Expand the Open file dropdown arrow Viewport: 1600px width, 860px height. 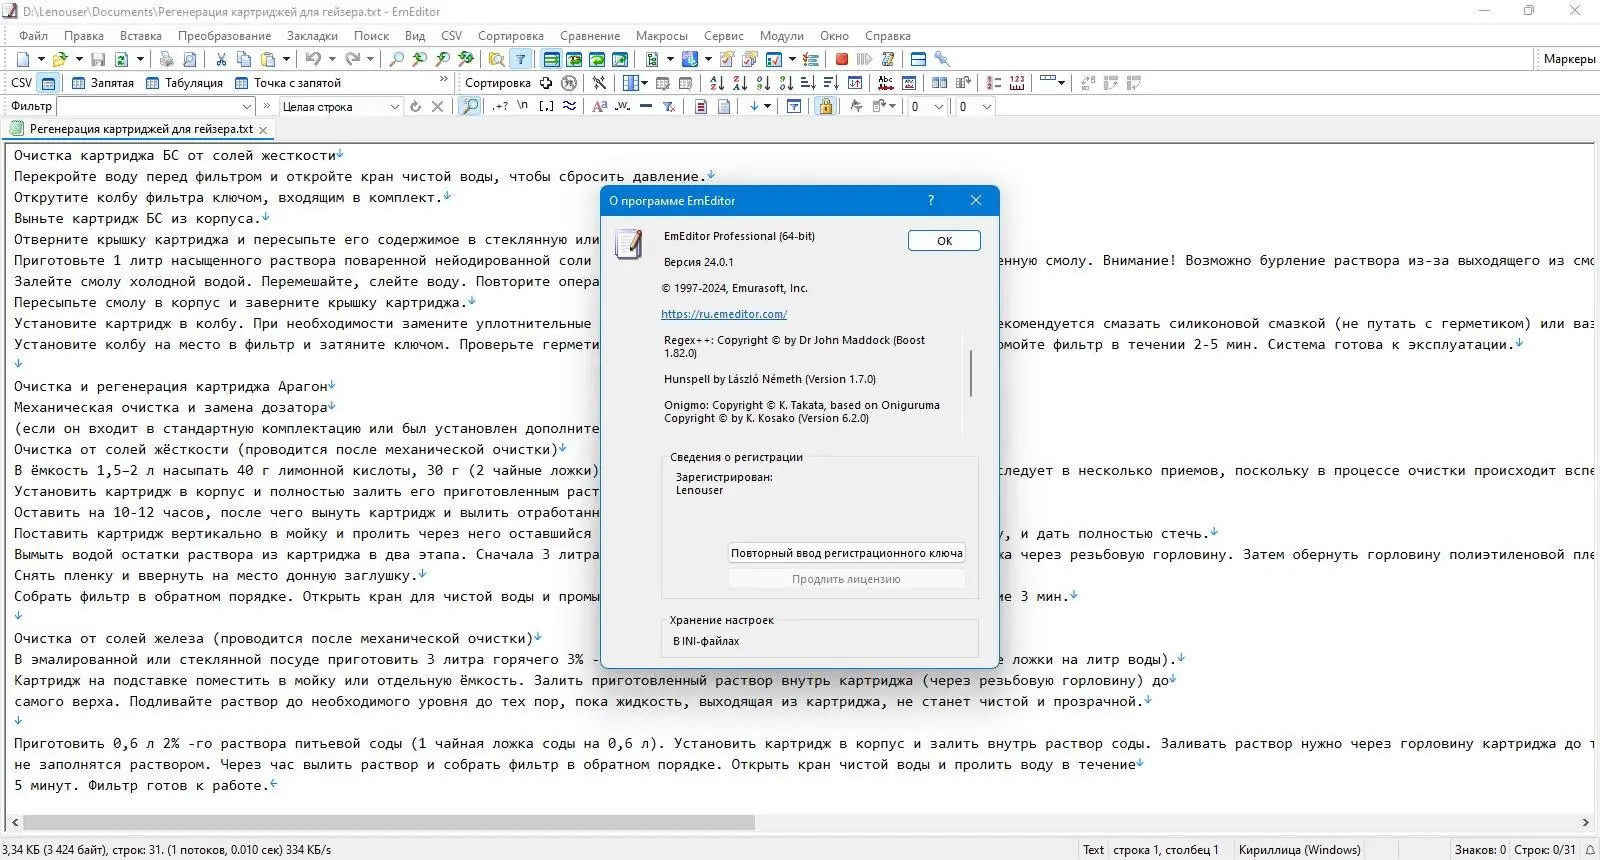pos(79,59)
